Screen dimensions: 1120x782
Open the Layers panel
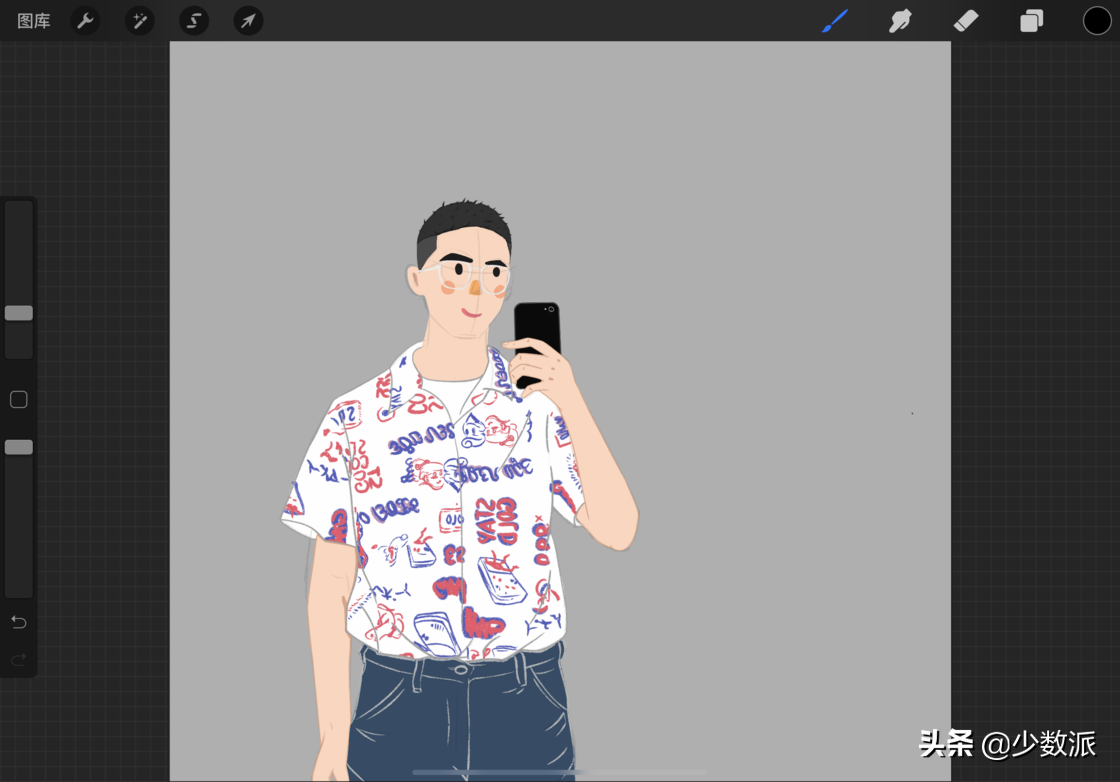1031,20
